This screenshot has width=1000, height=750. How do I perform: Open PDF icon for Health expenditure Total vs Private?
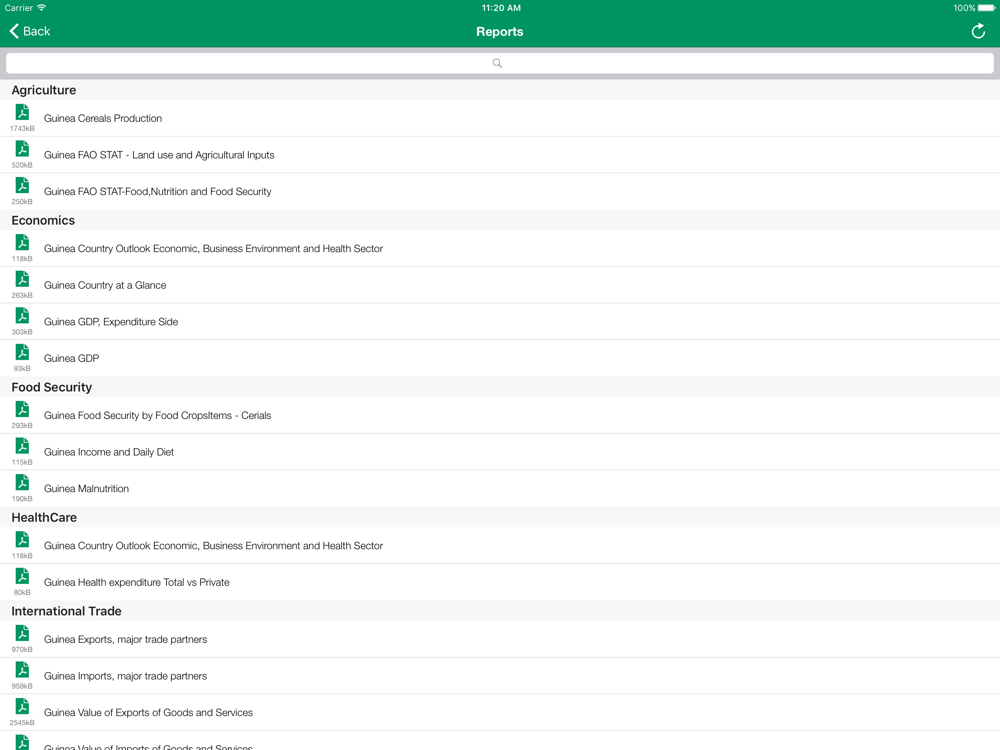22,576
